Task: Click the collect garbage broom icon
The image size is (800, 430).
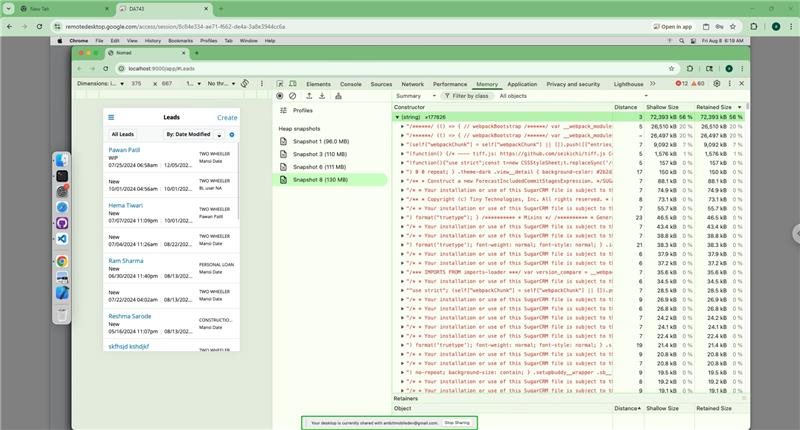Action: pyautogui.click(x=339, y=96)
